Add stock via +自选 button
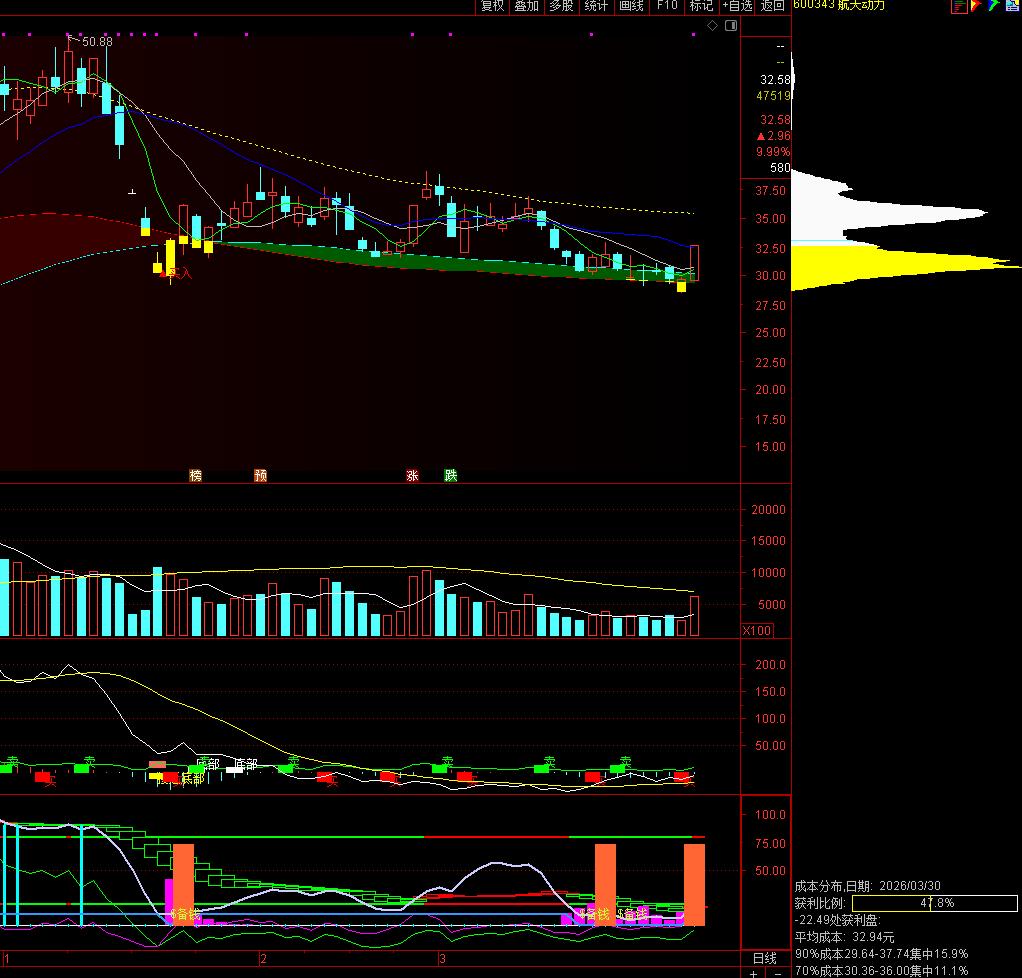Screen dimensions: 1022x978 (x=737, y=6)
